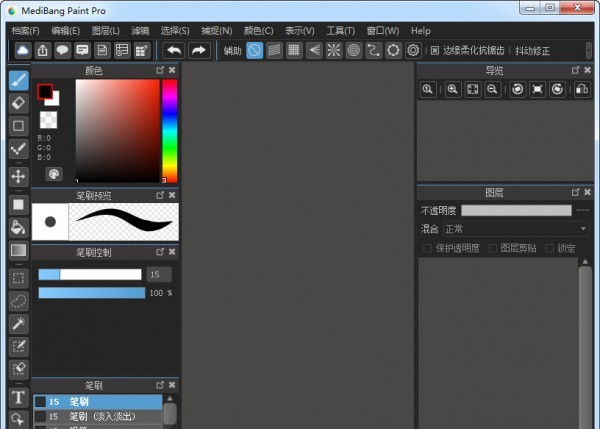Activate the Text tool
600x429 pixels.
[x=18, y=397]
